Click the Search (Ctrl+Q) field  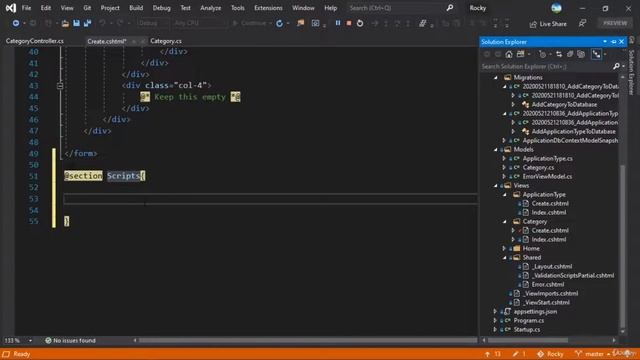(400, 8)
